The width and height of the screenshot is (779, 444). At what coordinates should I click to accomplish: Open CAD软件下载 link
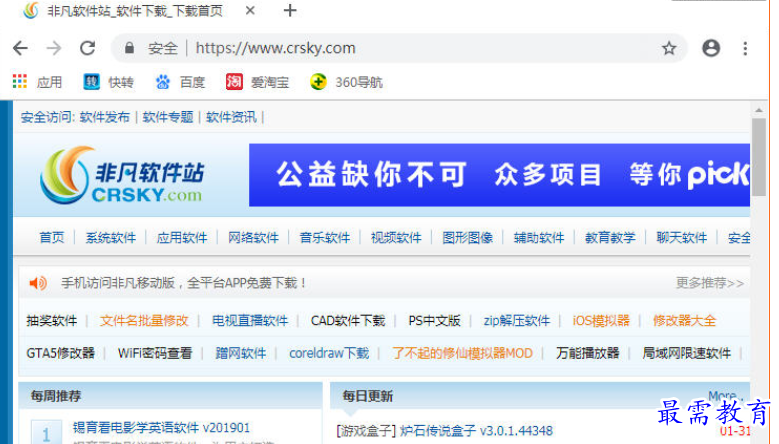tap(348, 321)
